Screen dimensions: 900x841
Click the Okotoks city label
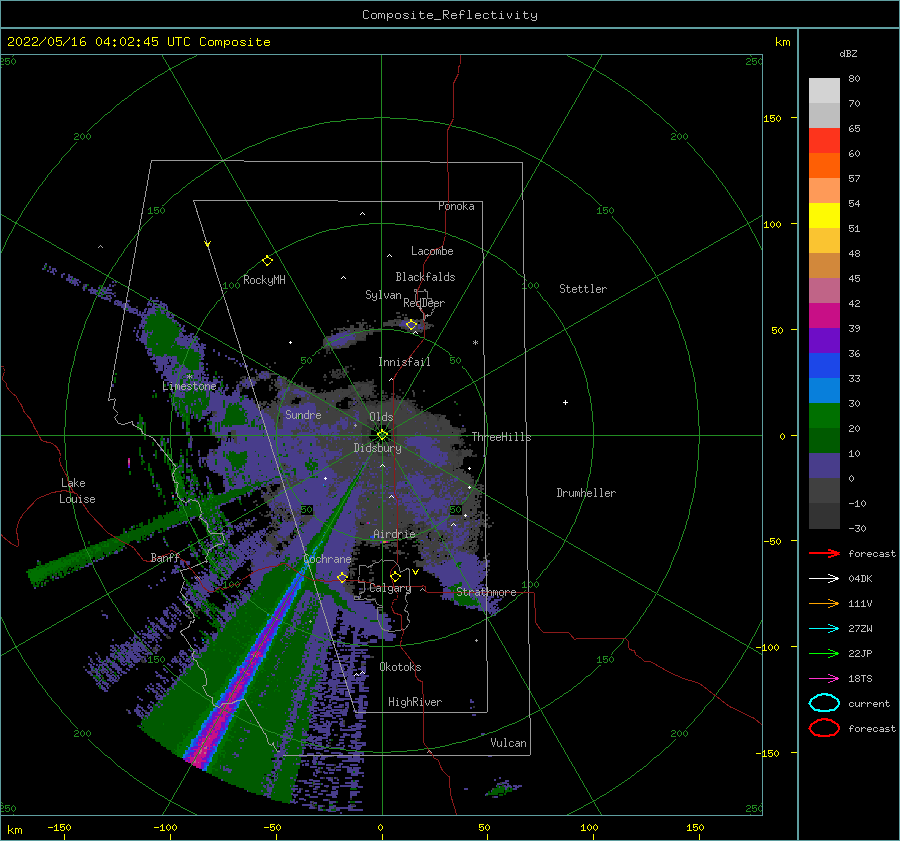point(400,667)
